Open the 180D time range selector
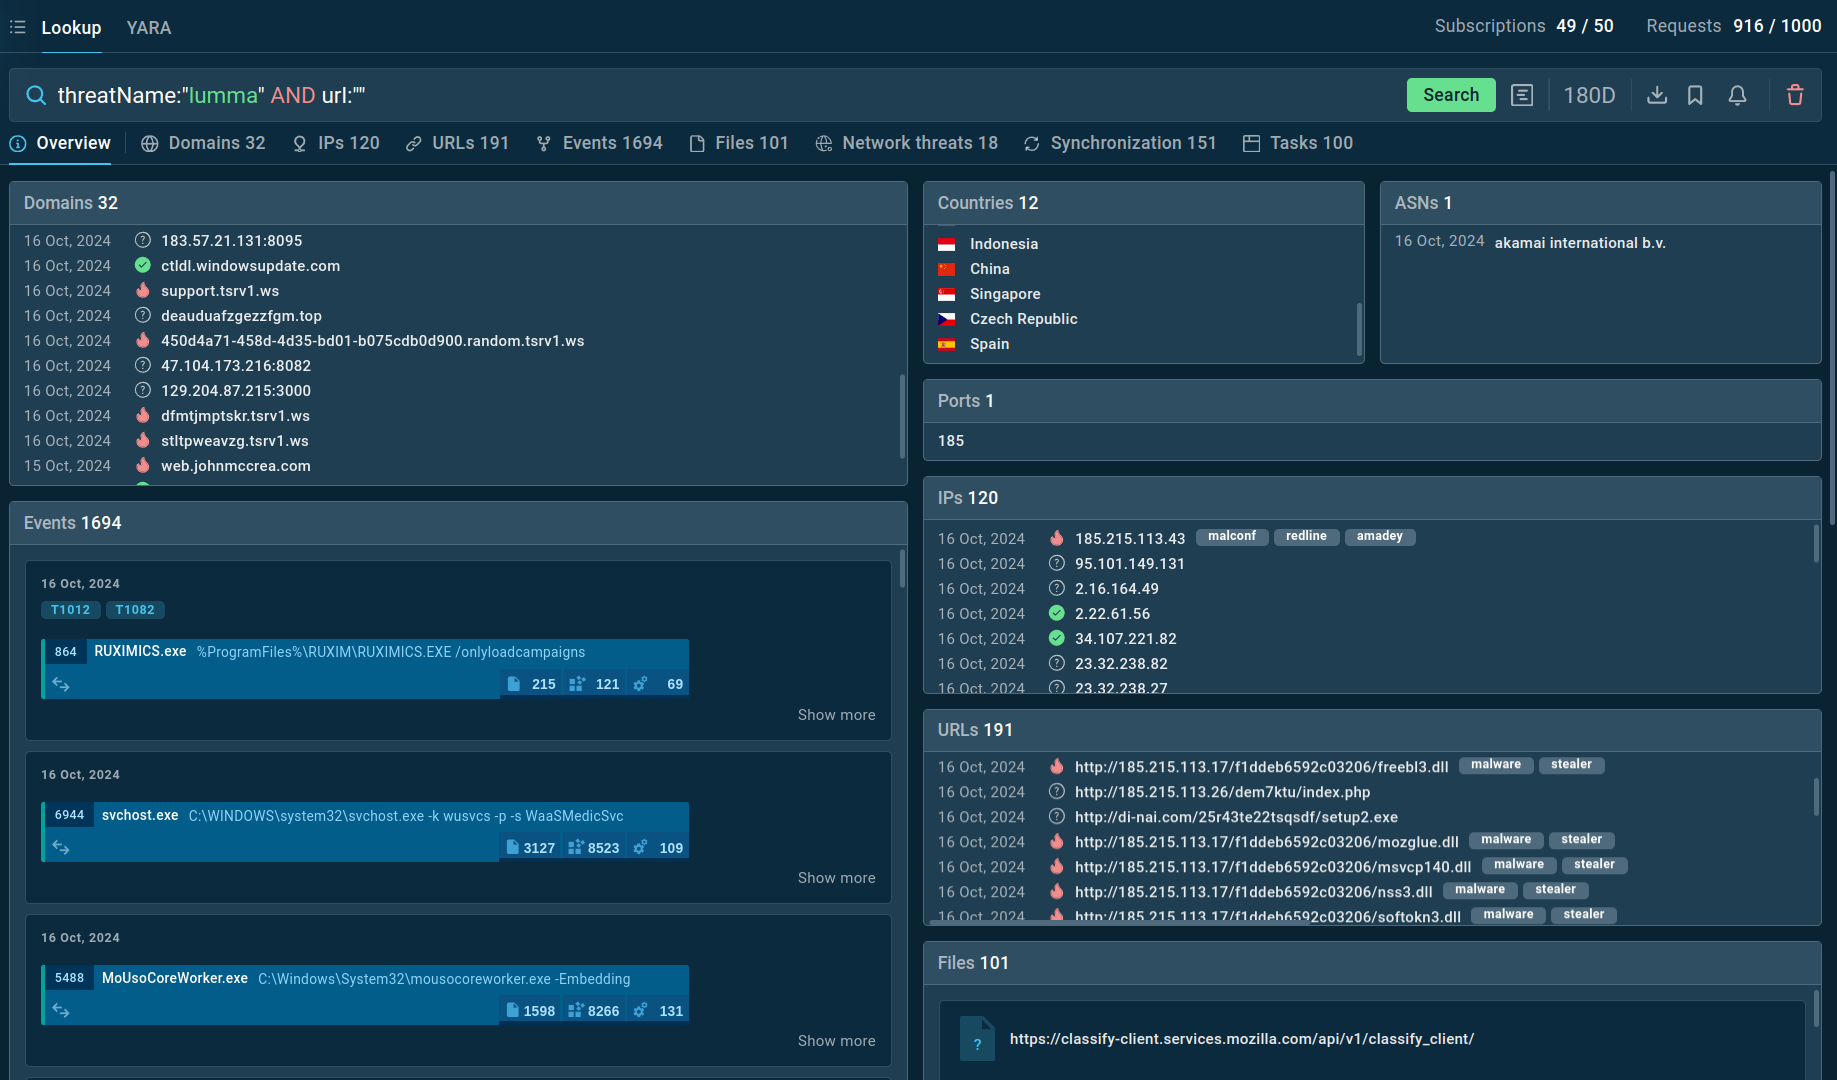1837x1080 pixels. tap(1590, 94)
